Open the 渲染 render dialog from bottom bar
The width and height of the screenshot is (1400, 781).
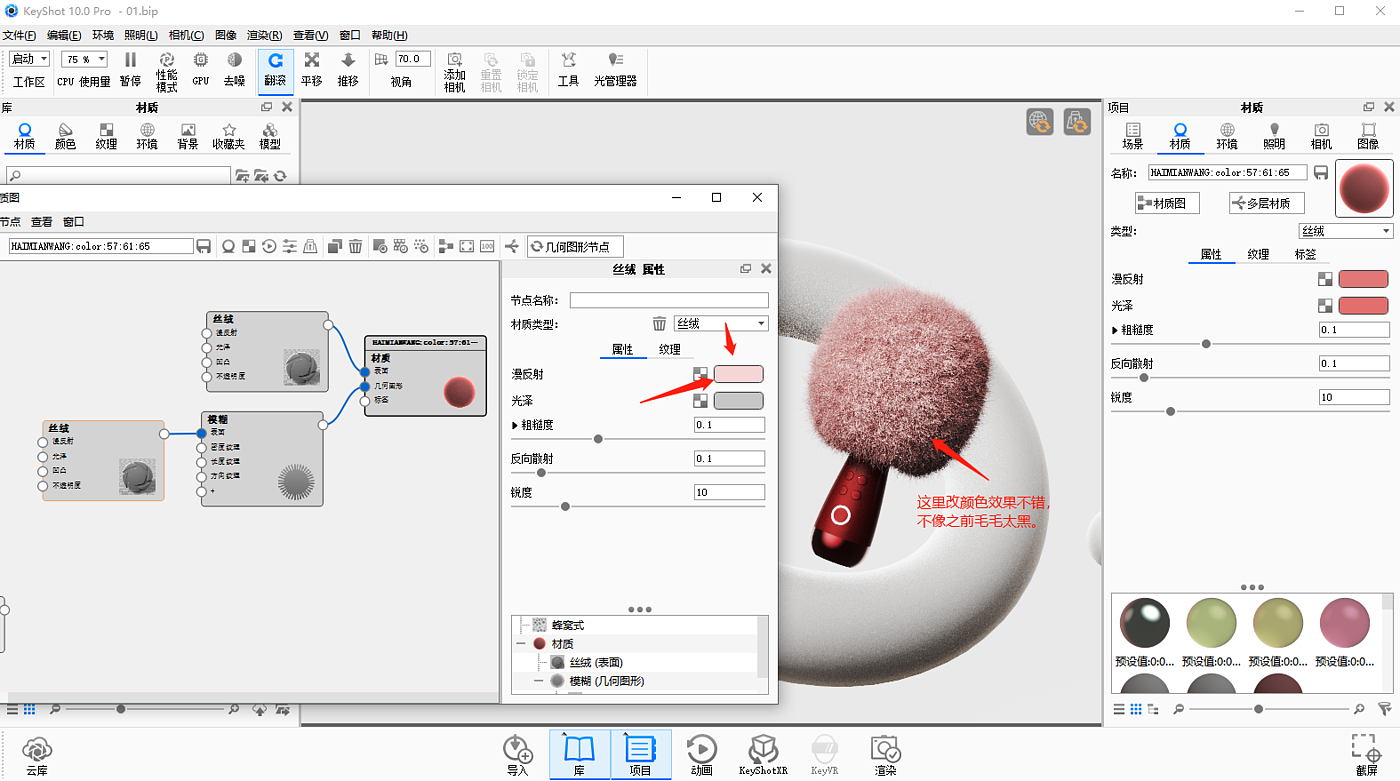[x=885, y=755]
